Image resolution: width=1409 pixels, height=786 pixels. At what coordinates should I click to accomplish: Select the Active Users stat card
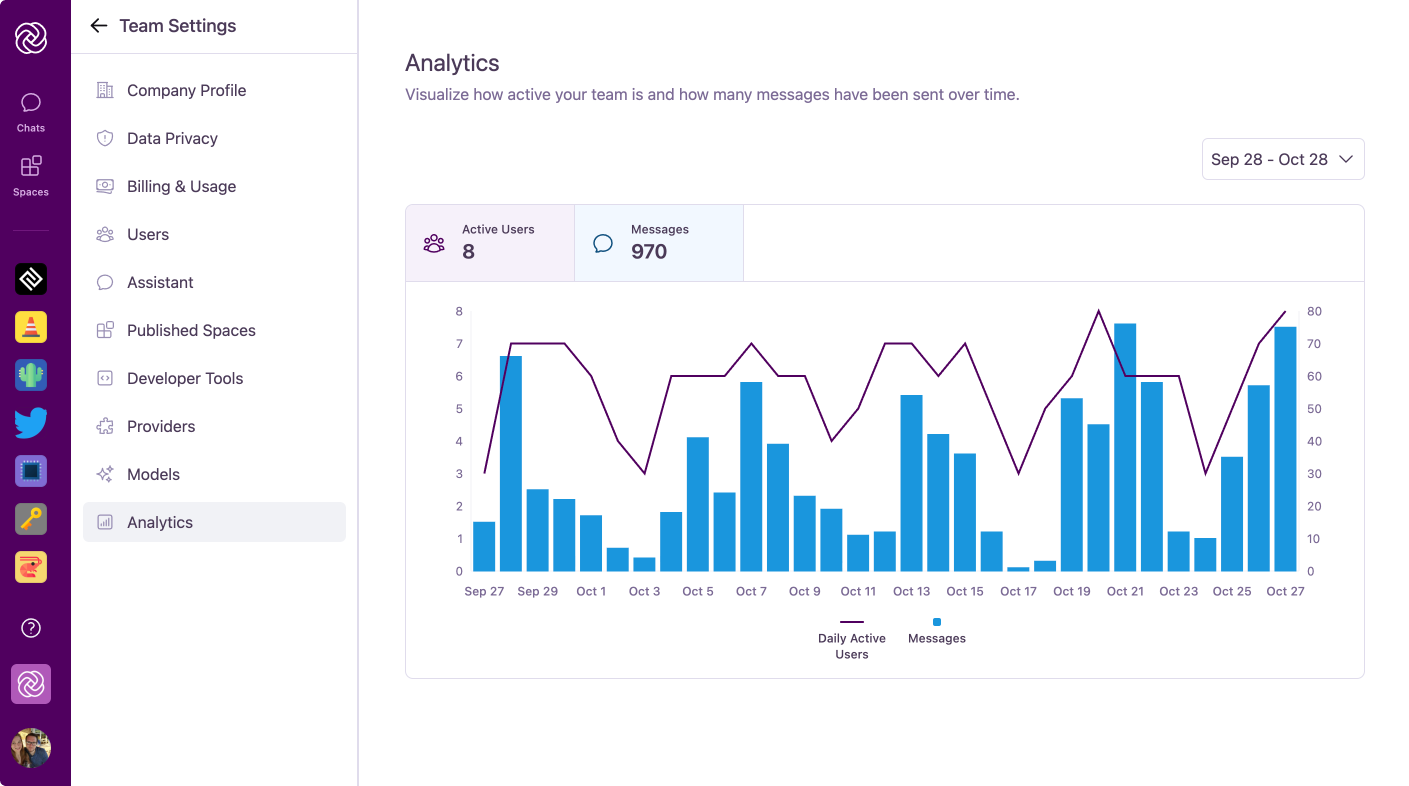[x=489, y=242]
